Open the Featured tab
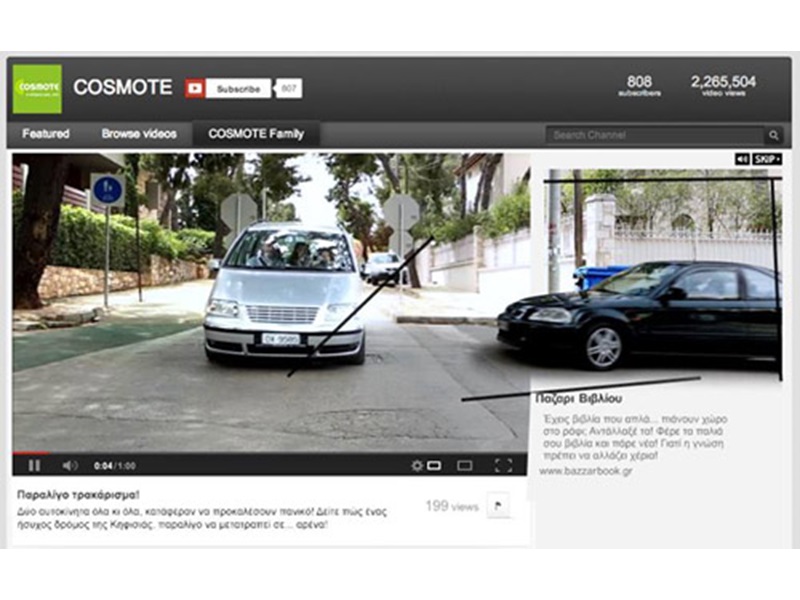Viewport: 800px width, 600px height. click(46, 134)
